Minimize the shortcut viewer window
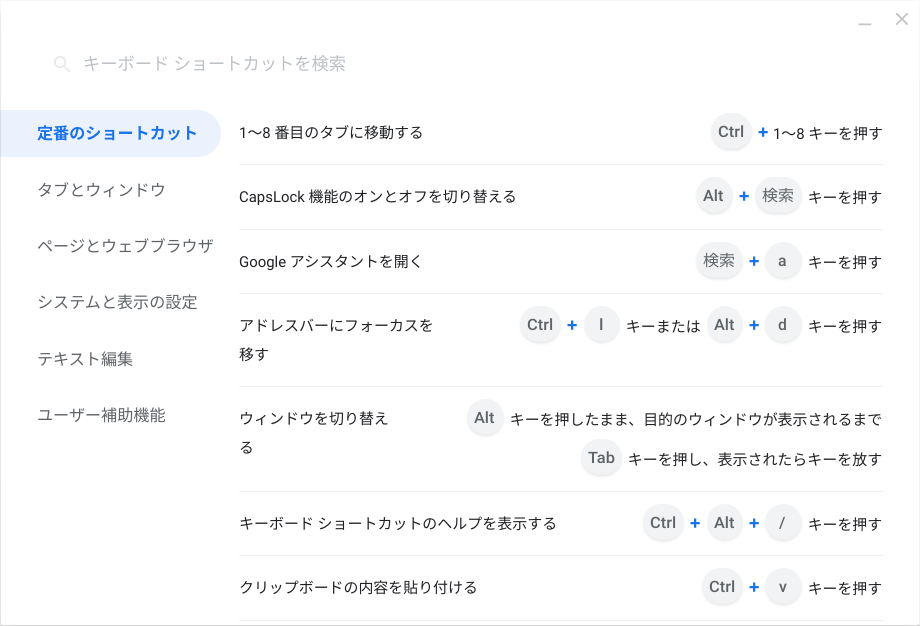Screen dimensions: 920x626 pyautogui.click(x=865, y=21)
